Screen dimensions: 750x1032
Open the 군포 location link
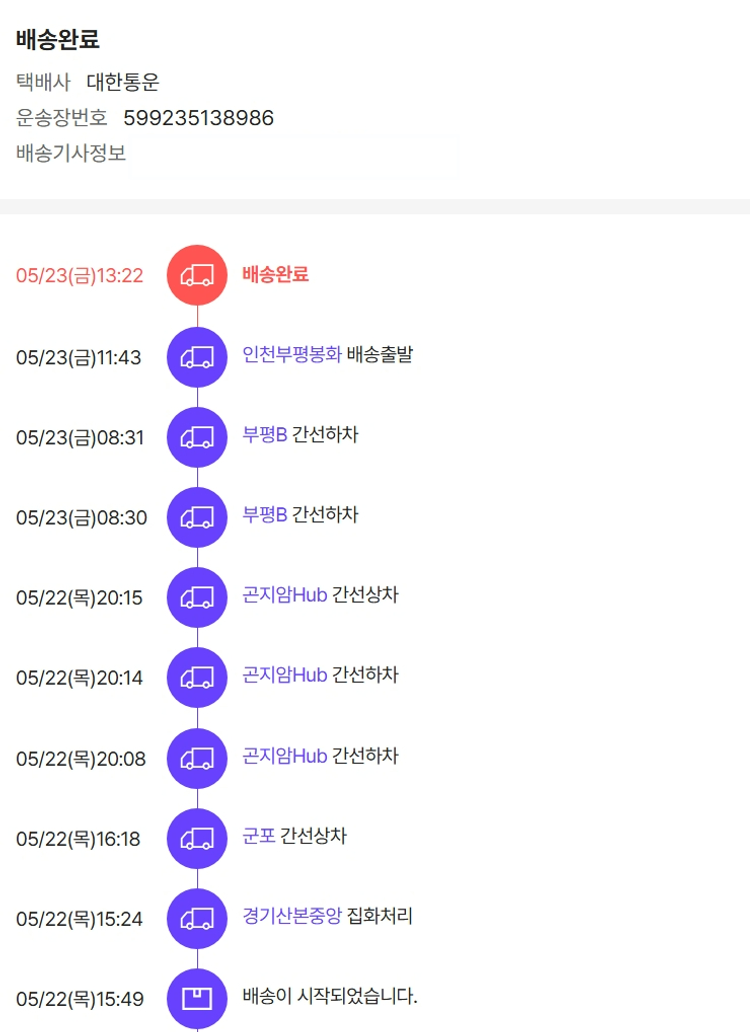click(259, 836)
